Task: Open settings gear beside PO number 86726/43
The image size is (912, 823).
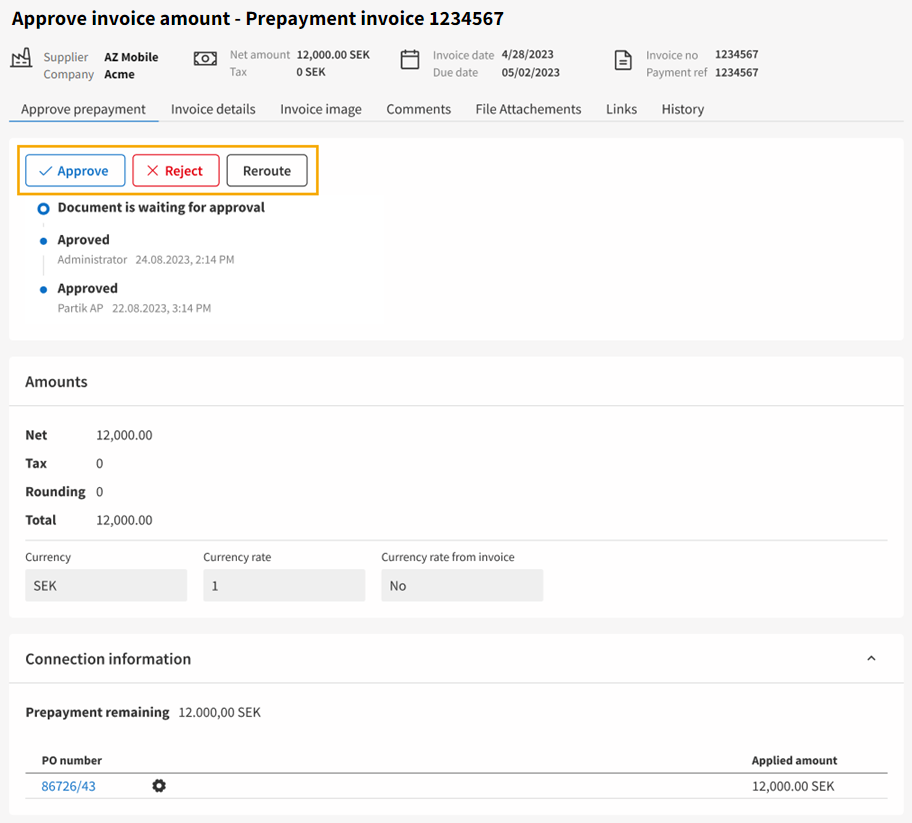Action: [158, 786]
